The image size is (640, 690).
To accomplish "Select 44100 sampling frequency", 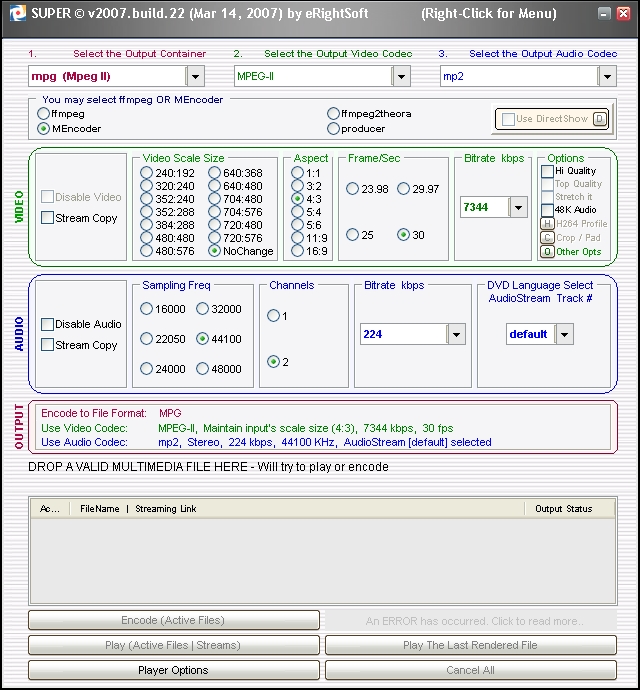I will click(x=202, y=339).
